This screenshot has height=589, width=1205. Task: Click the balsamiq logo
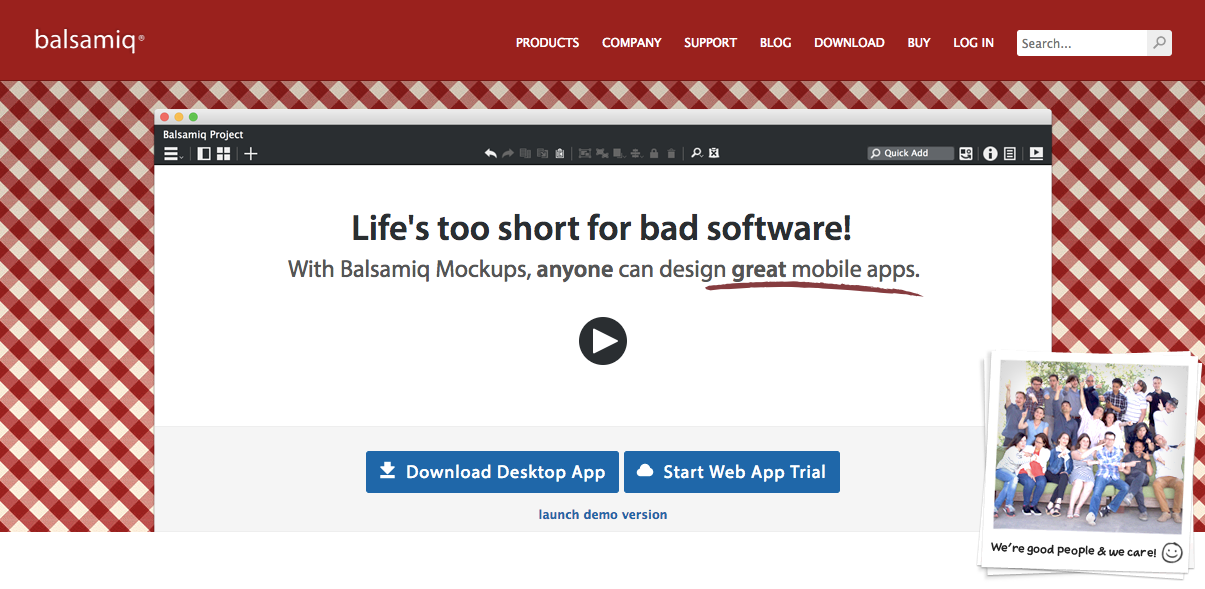coord(90,41)
